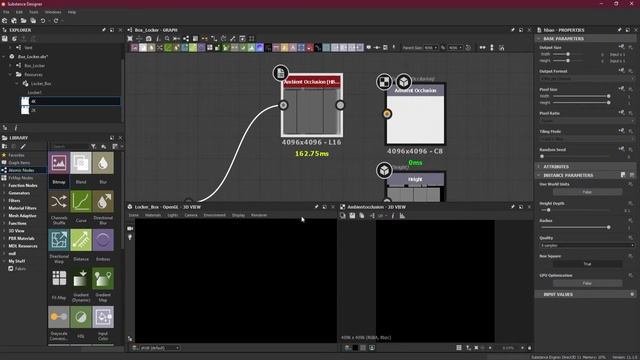Viewport: 640px width, 360px height.
Task: Open the File menu
Action: click(x=6, y=12)
